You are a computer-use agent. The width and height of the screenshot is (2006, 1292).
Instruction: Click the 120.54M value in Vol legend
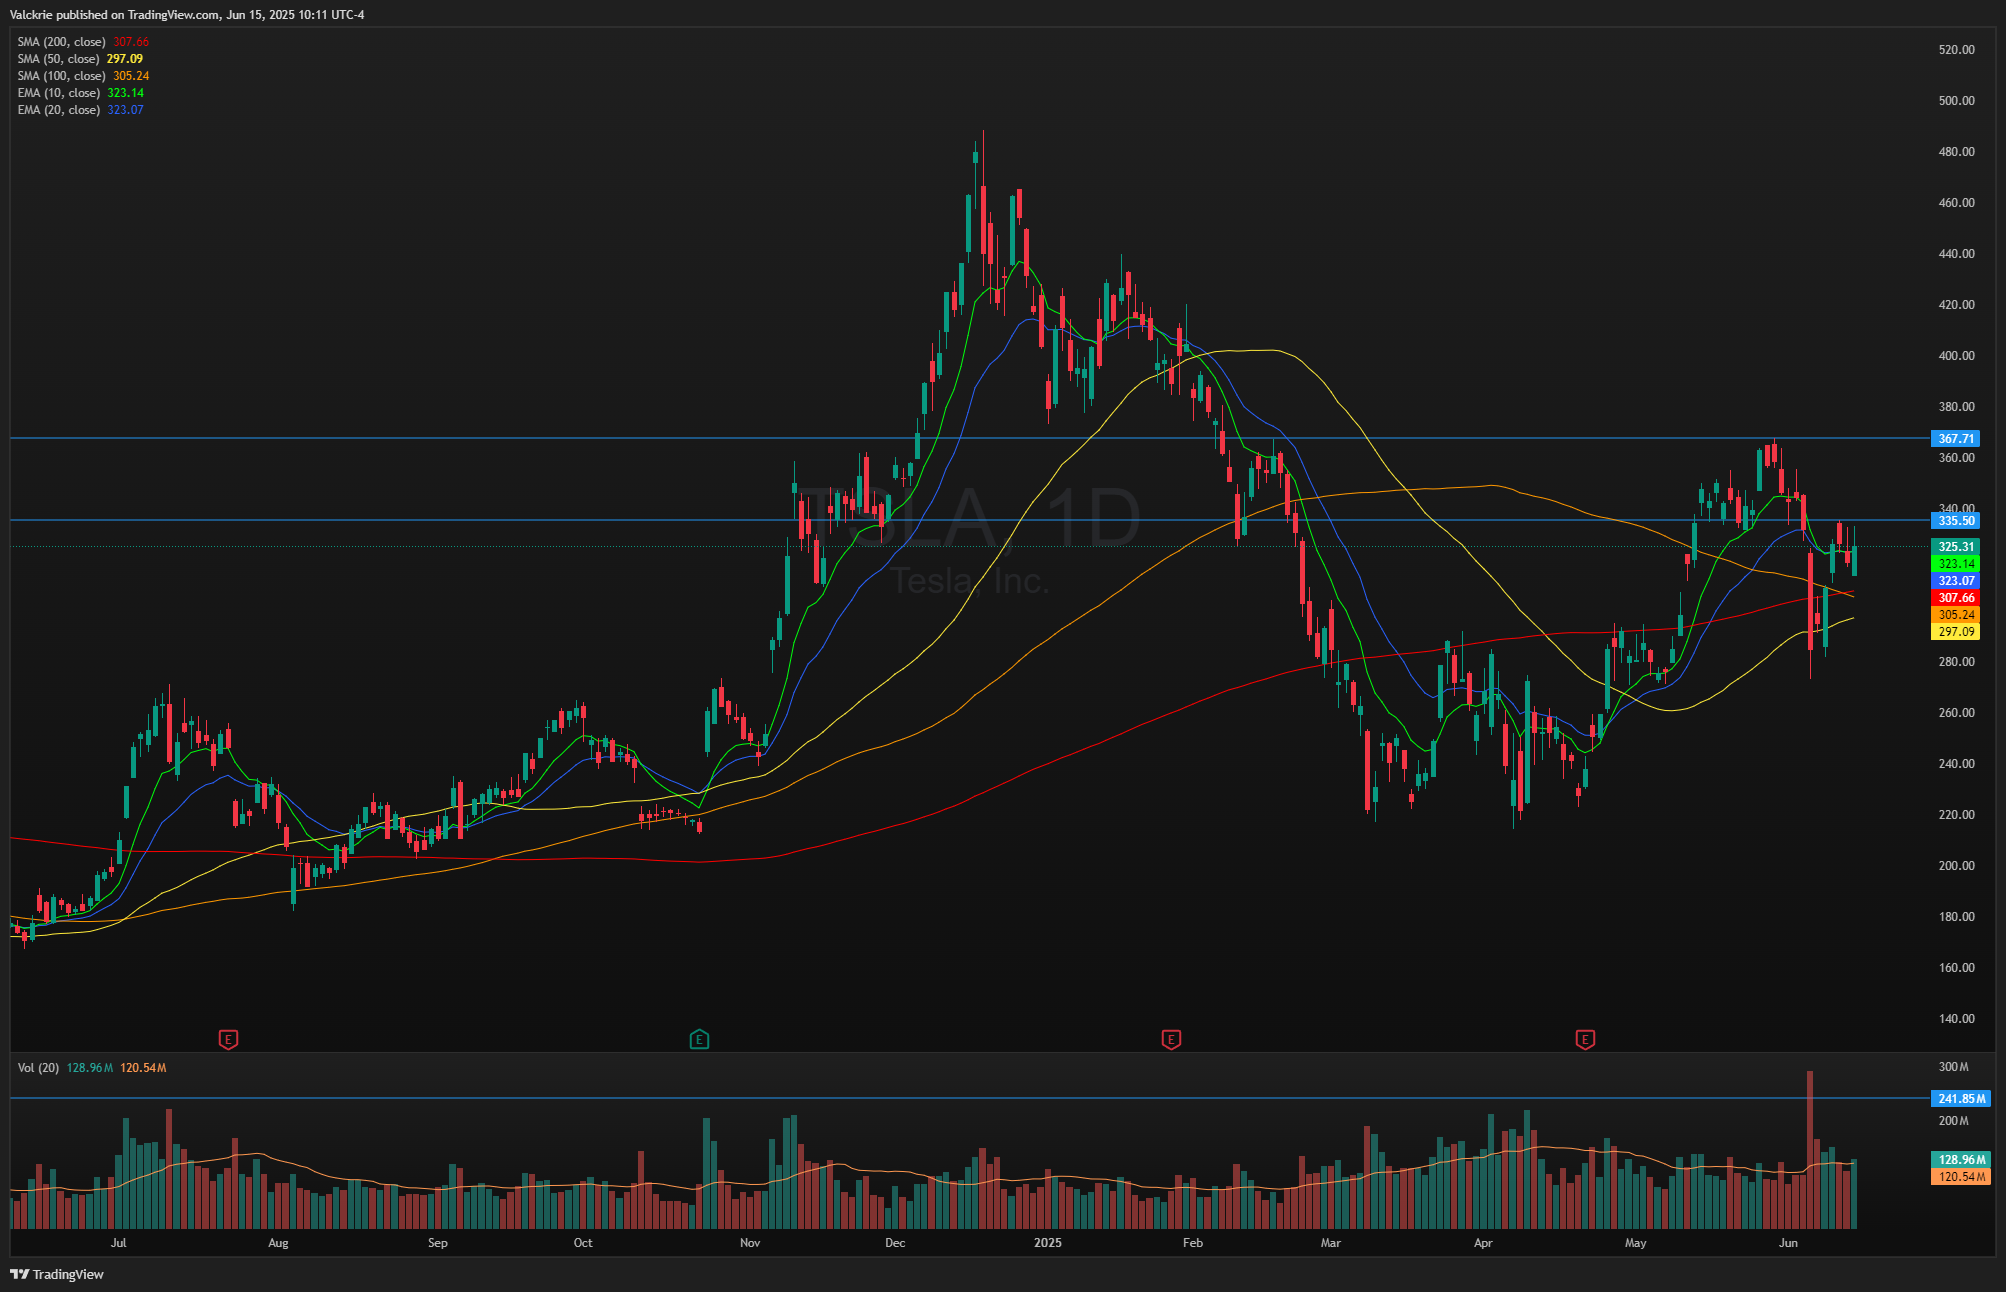pos(143,1068)
